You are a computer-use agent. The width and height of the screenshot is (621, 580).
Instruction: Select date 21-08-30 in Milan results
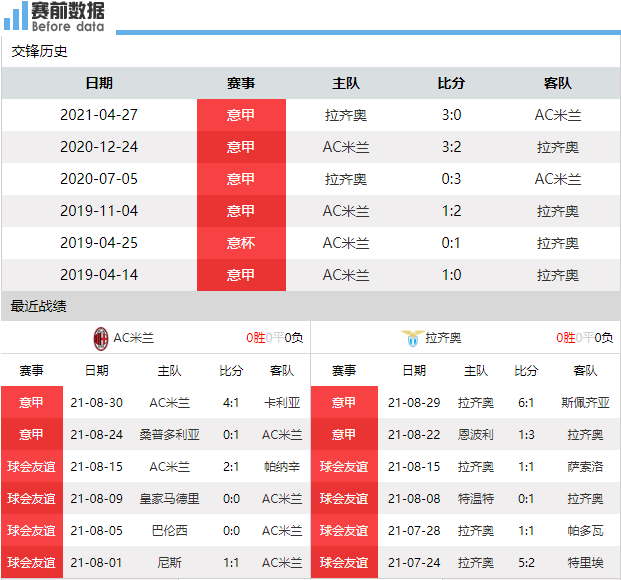pyautogui.click(x=97, y=403)
